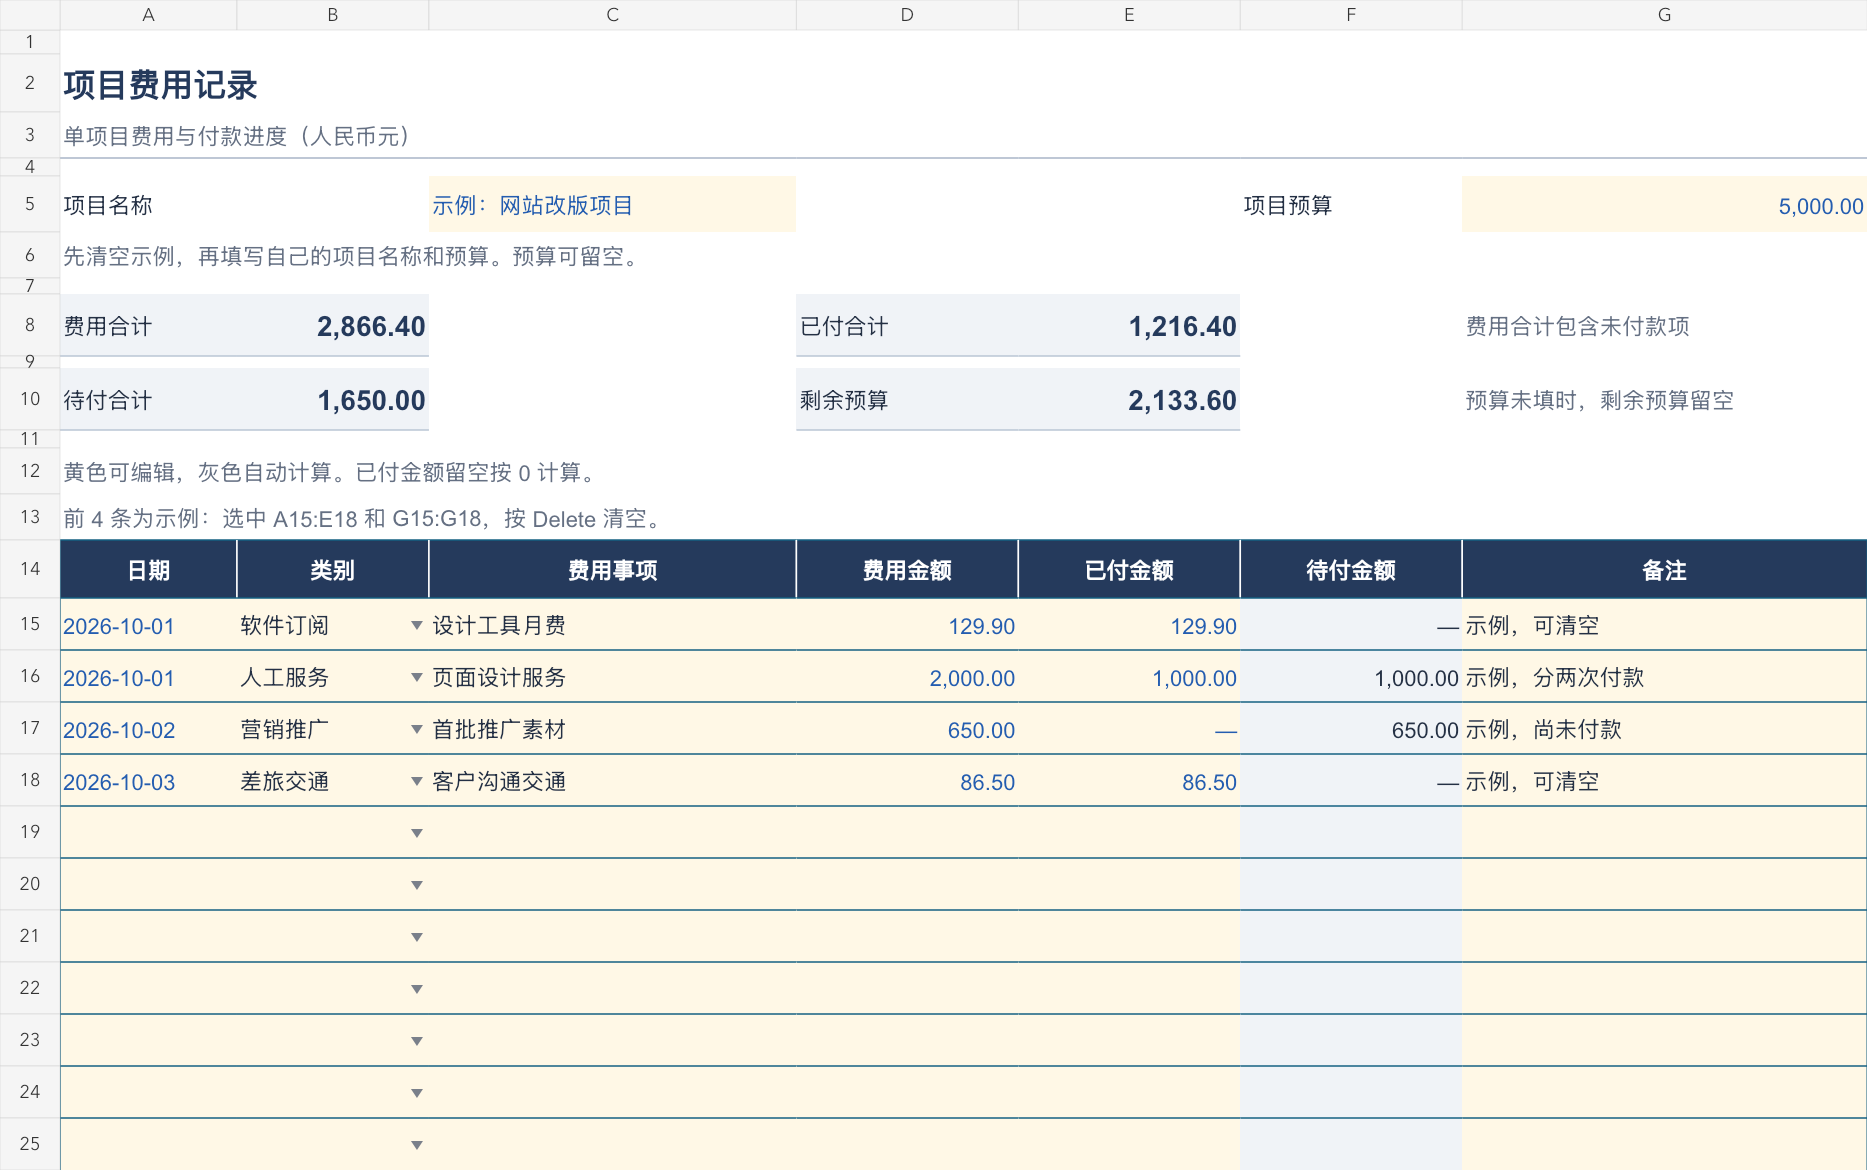
Task: Select pending amount 1,000.00 in column F
Action: pyautogui.click(x=1351, y=678)
